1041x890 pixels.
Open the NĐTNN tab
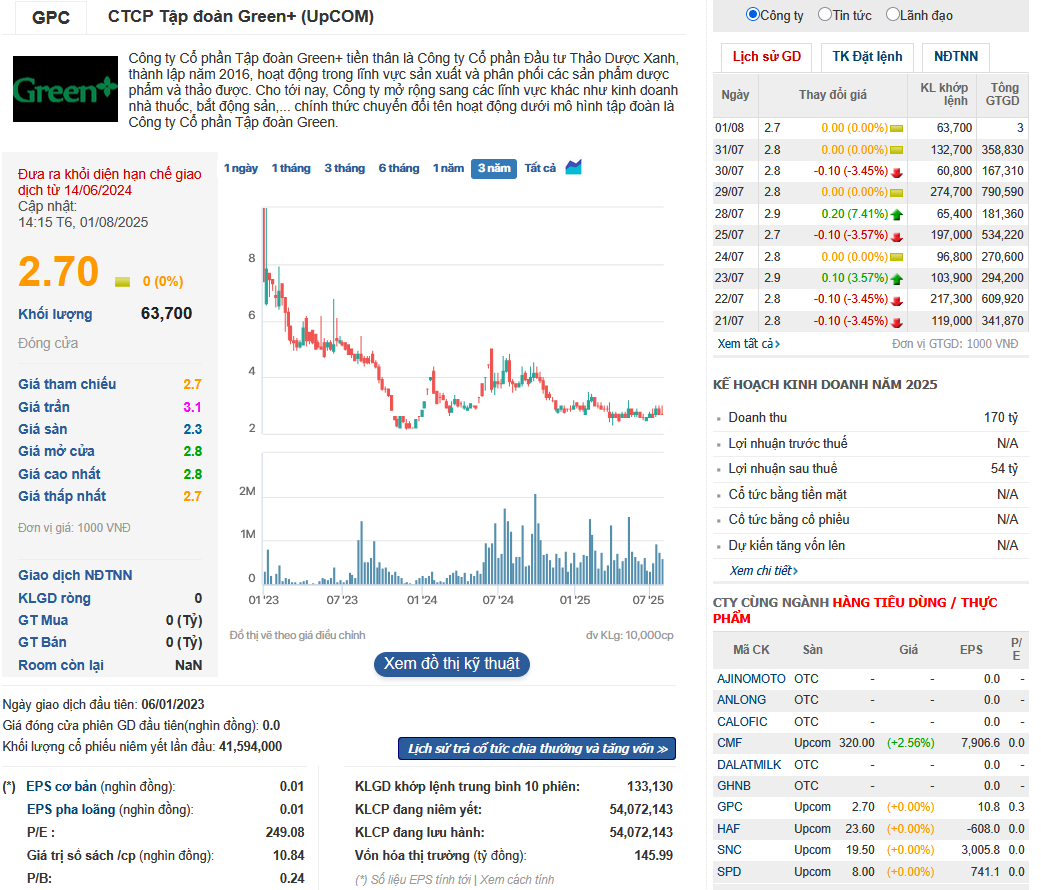(x=956, y=56)
